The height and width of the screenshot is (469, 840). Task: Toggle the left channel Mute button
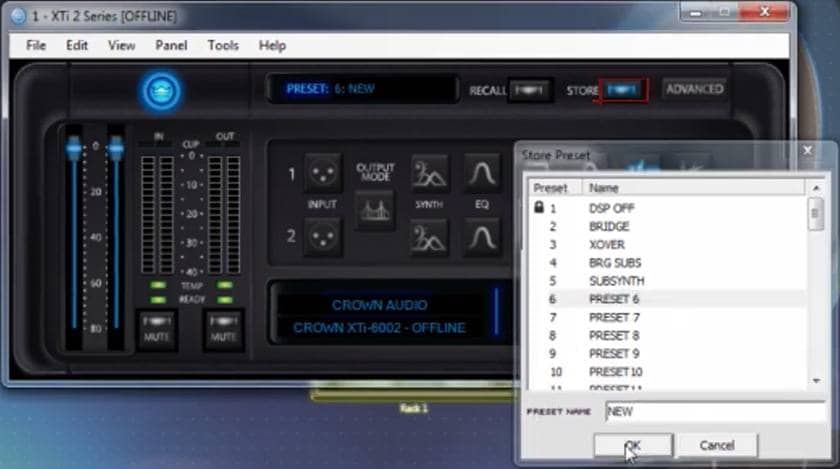pyautogui.click(x=156, y=328)
